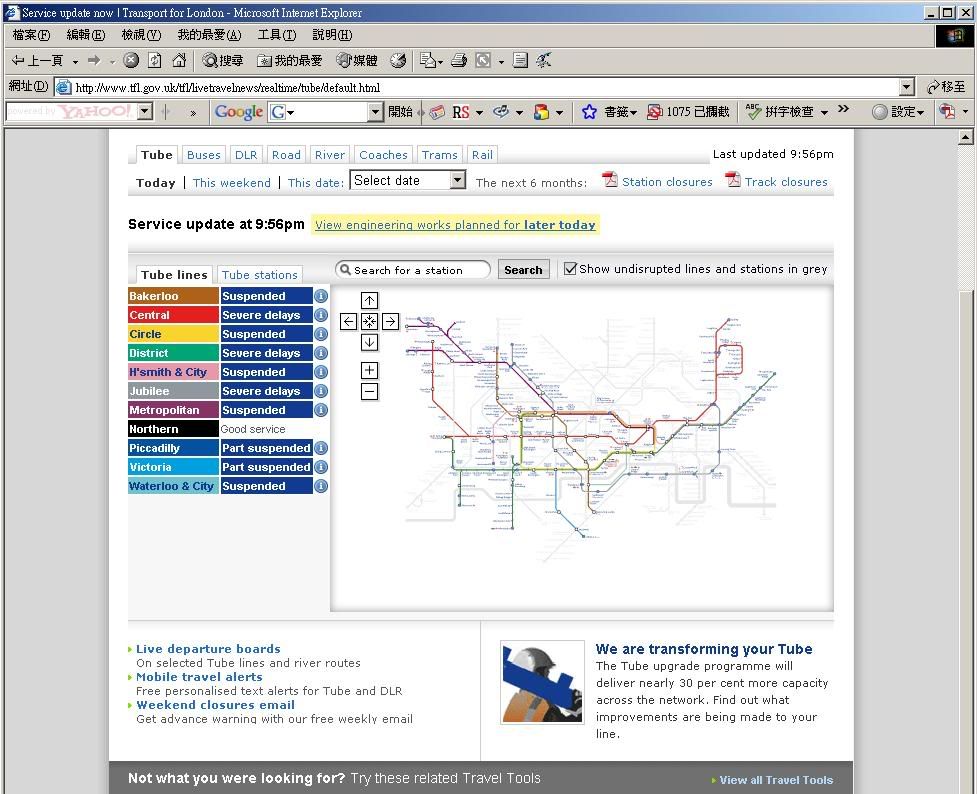Pan the tube map right
Image resolution: width=977 pixels, height=794 pixels.
click(x=390, y=322)
